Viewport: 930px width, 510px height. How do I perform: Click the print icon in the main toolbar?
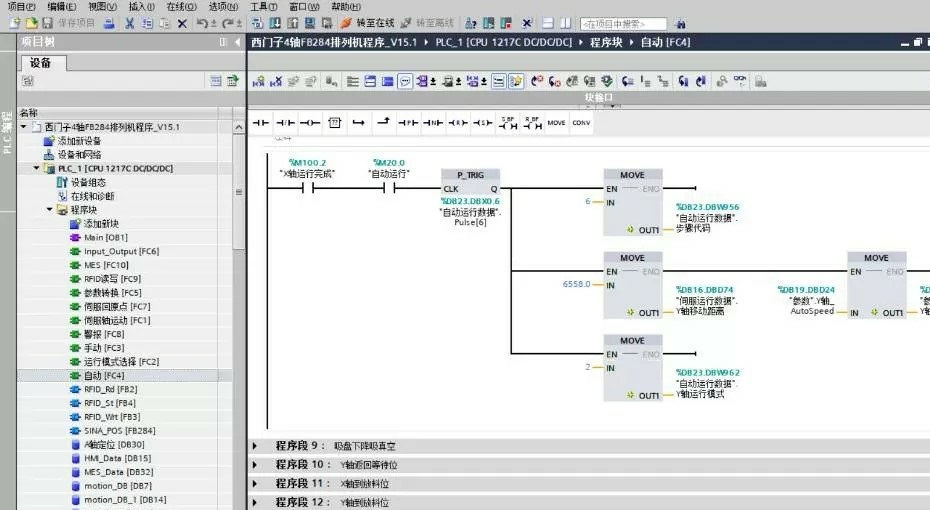(x=109, y=23)
